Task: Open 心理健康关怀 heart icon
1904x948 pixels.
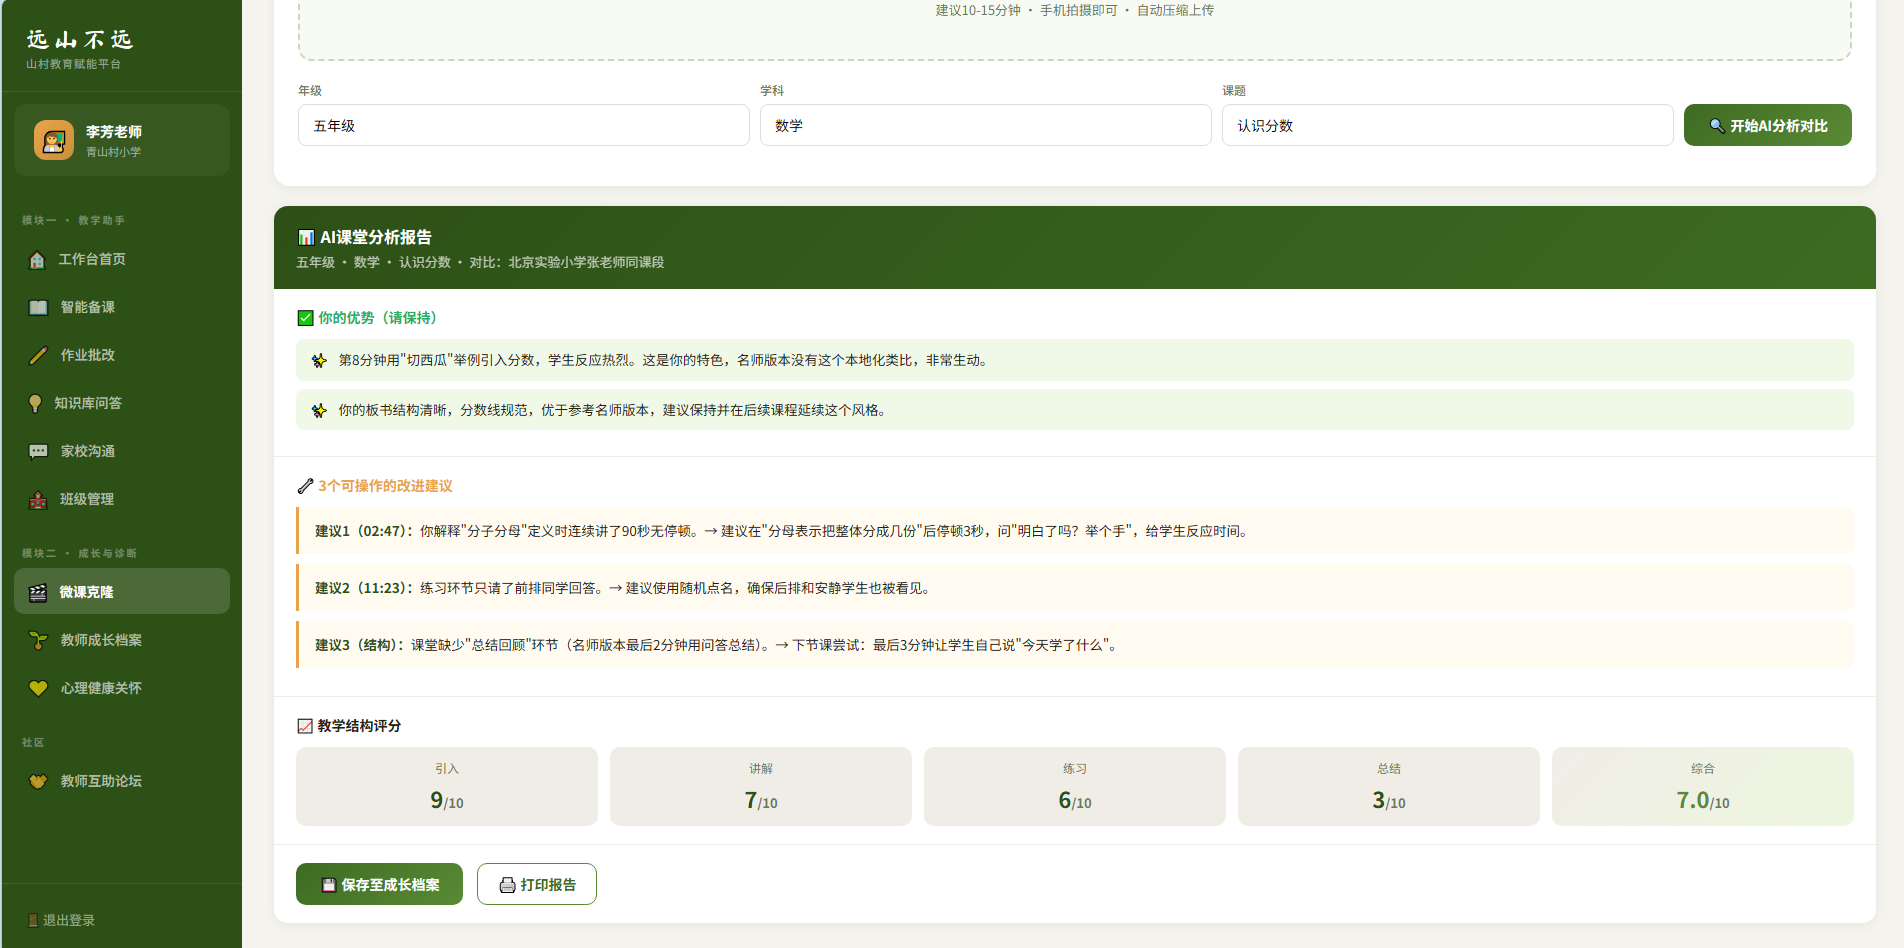Action: (38, 689)
